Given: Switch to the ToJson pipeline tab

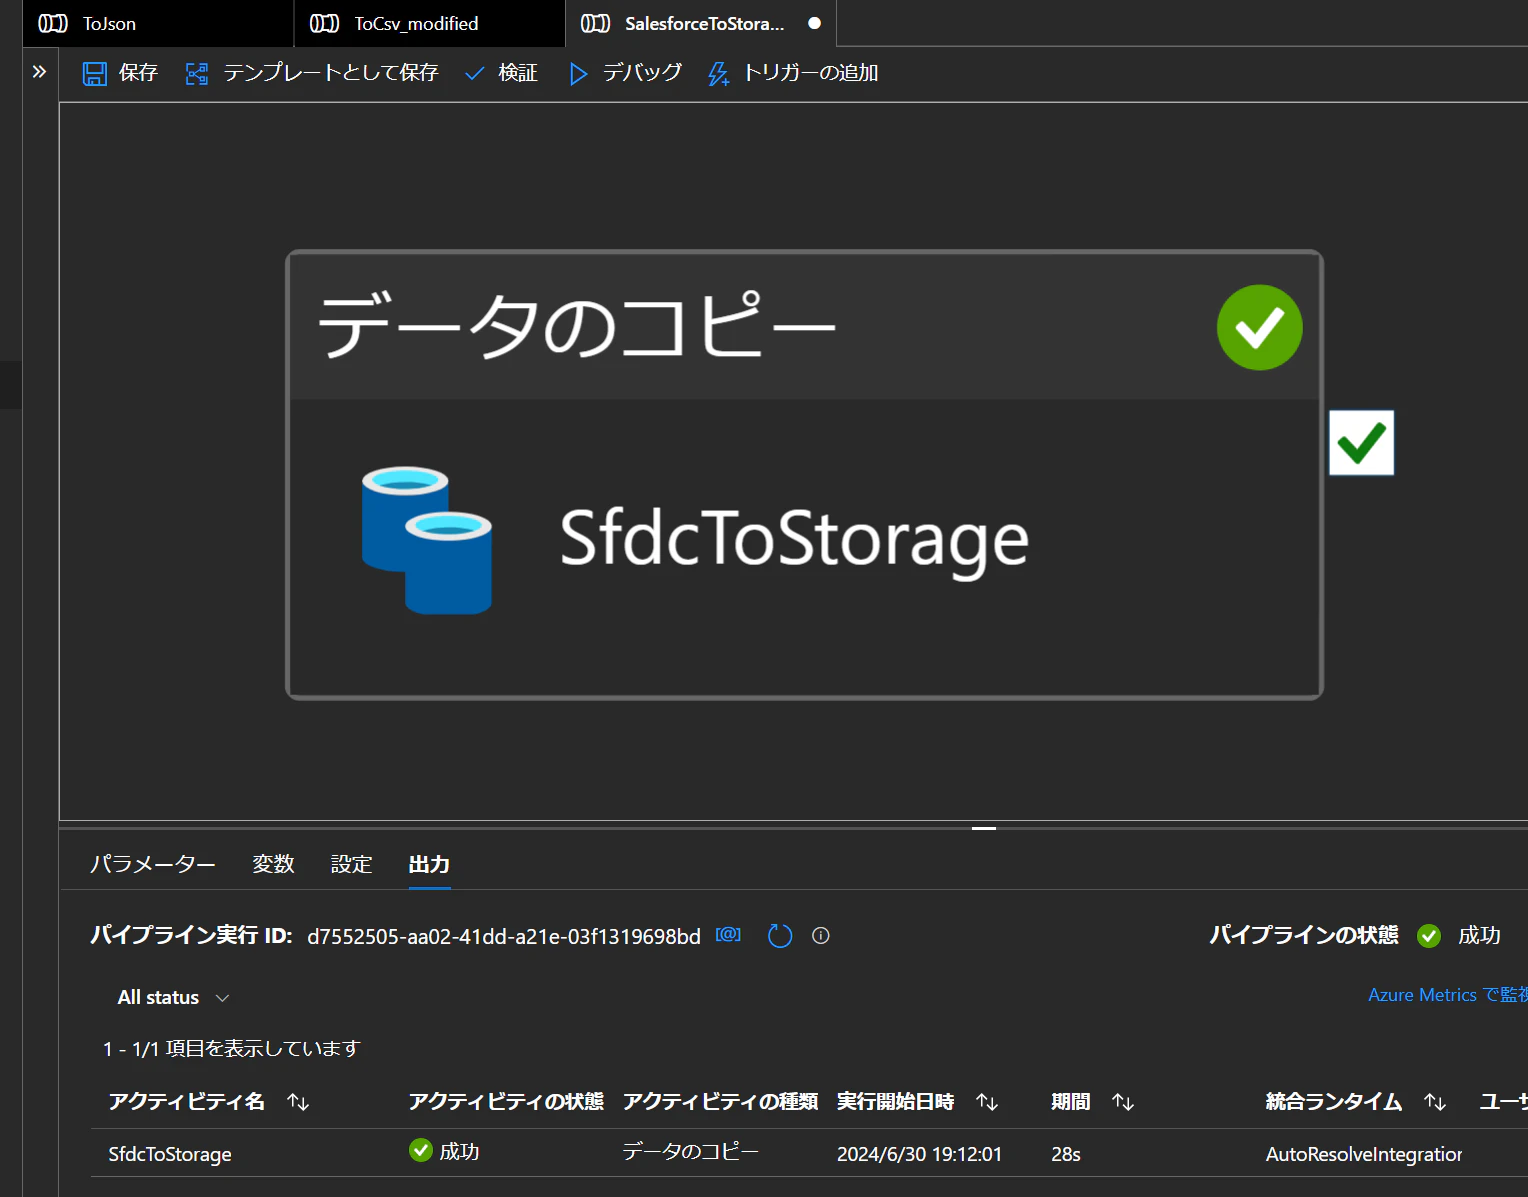Looking at the screenshot, I should tap(158, 23).
